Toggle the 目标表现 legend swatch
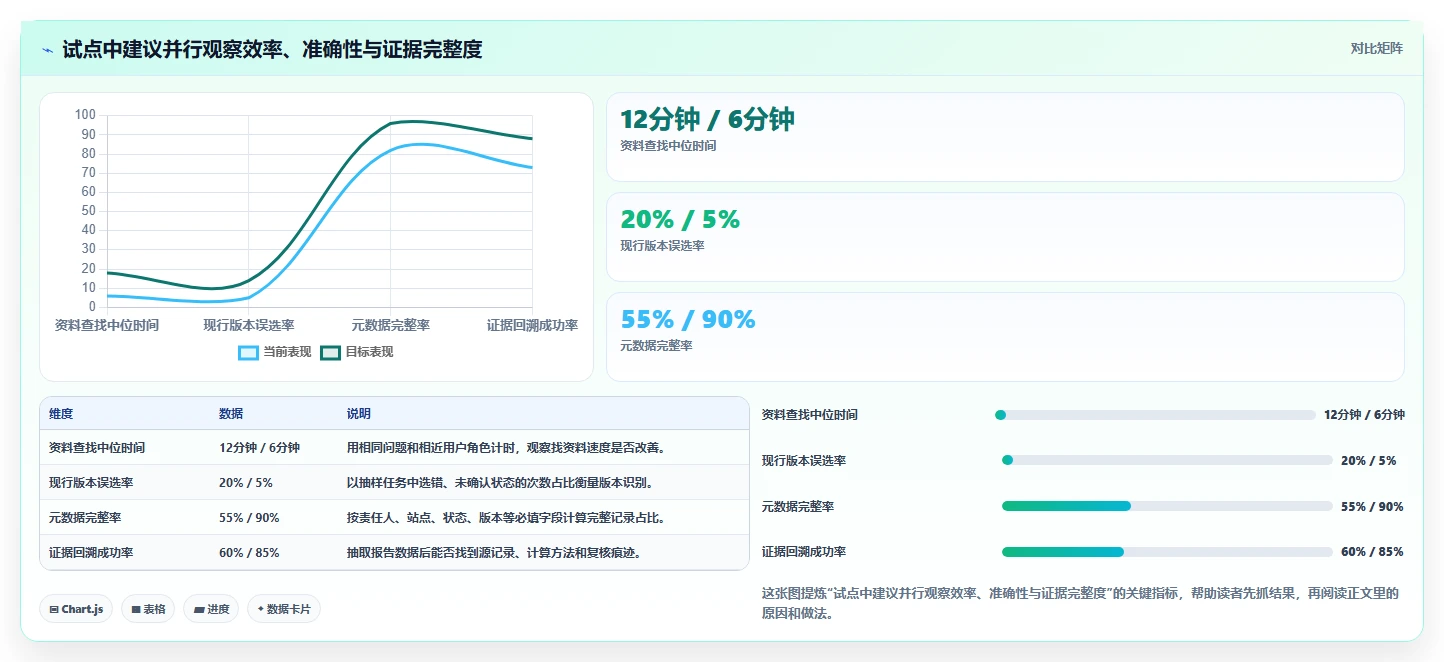1444x662 pixels. pos(331,352)
